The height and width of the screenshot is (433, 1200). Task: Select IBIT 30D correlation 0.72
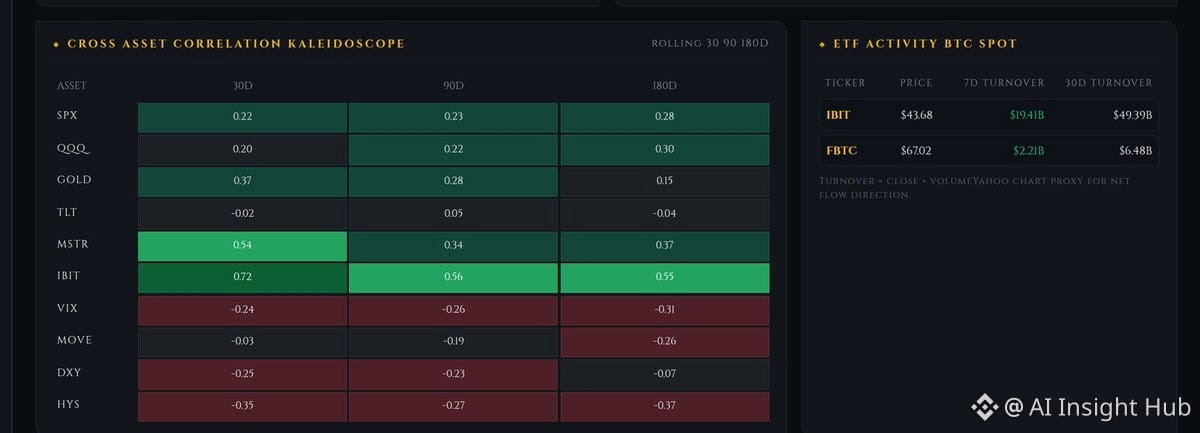(243, 278)
